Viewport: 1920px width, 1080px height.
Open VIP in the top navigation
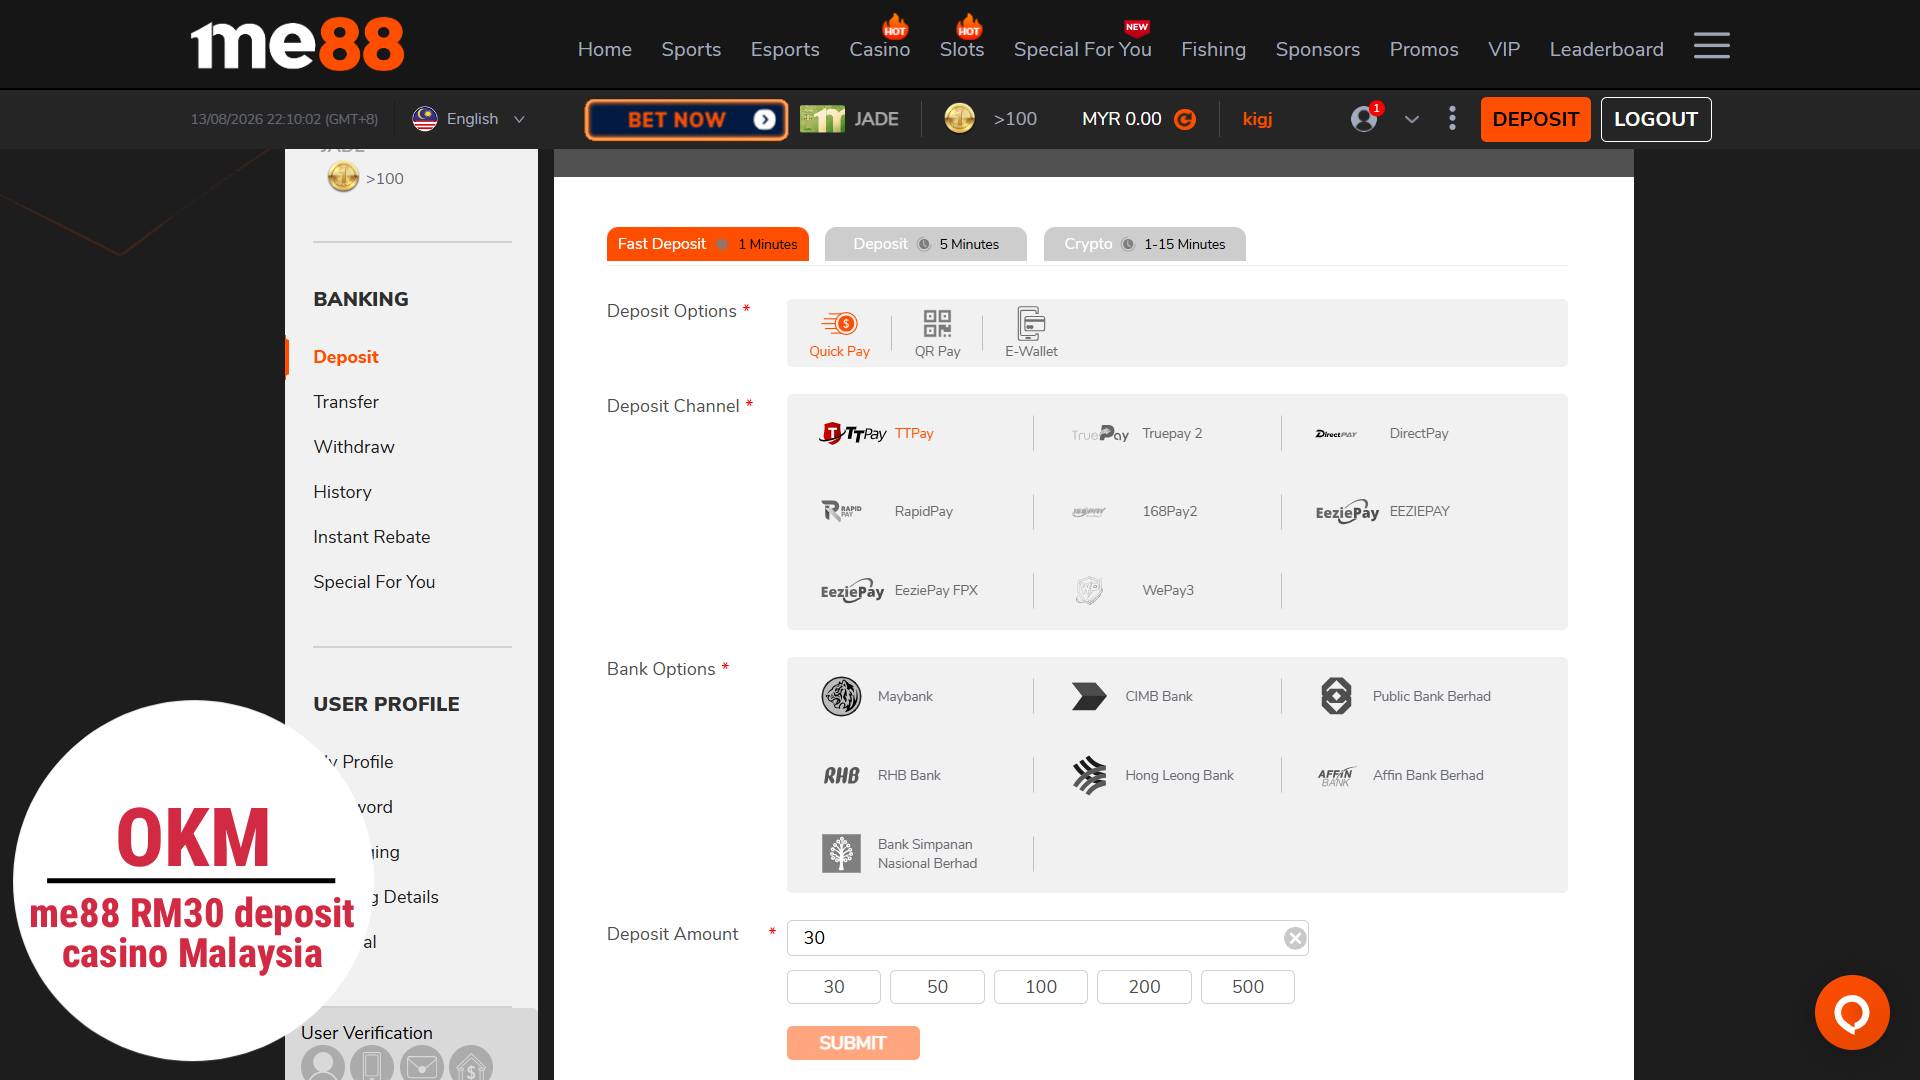pos(1504,49)
